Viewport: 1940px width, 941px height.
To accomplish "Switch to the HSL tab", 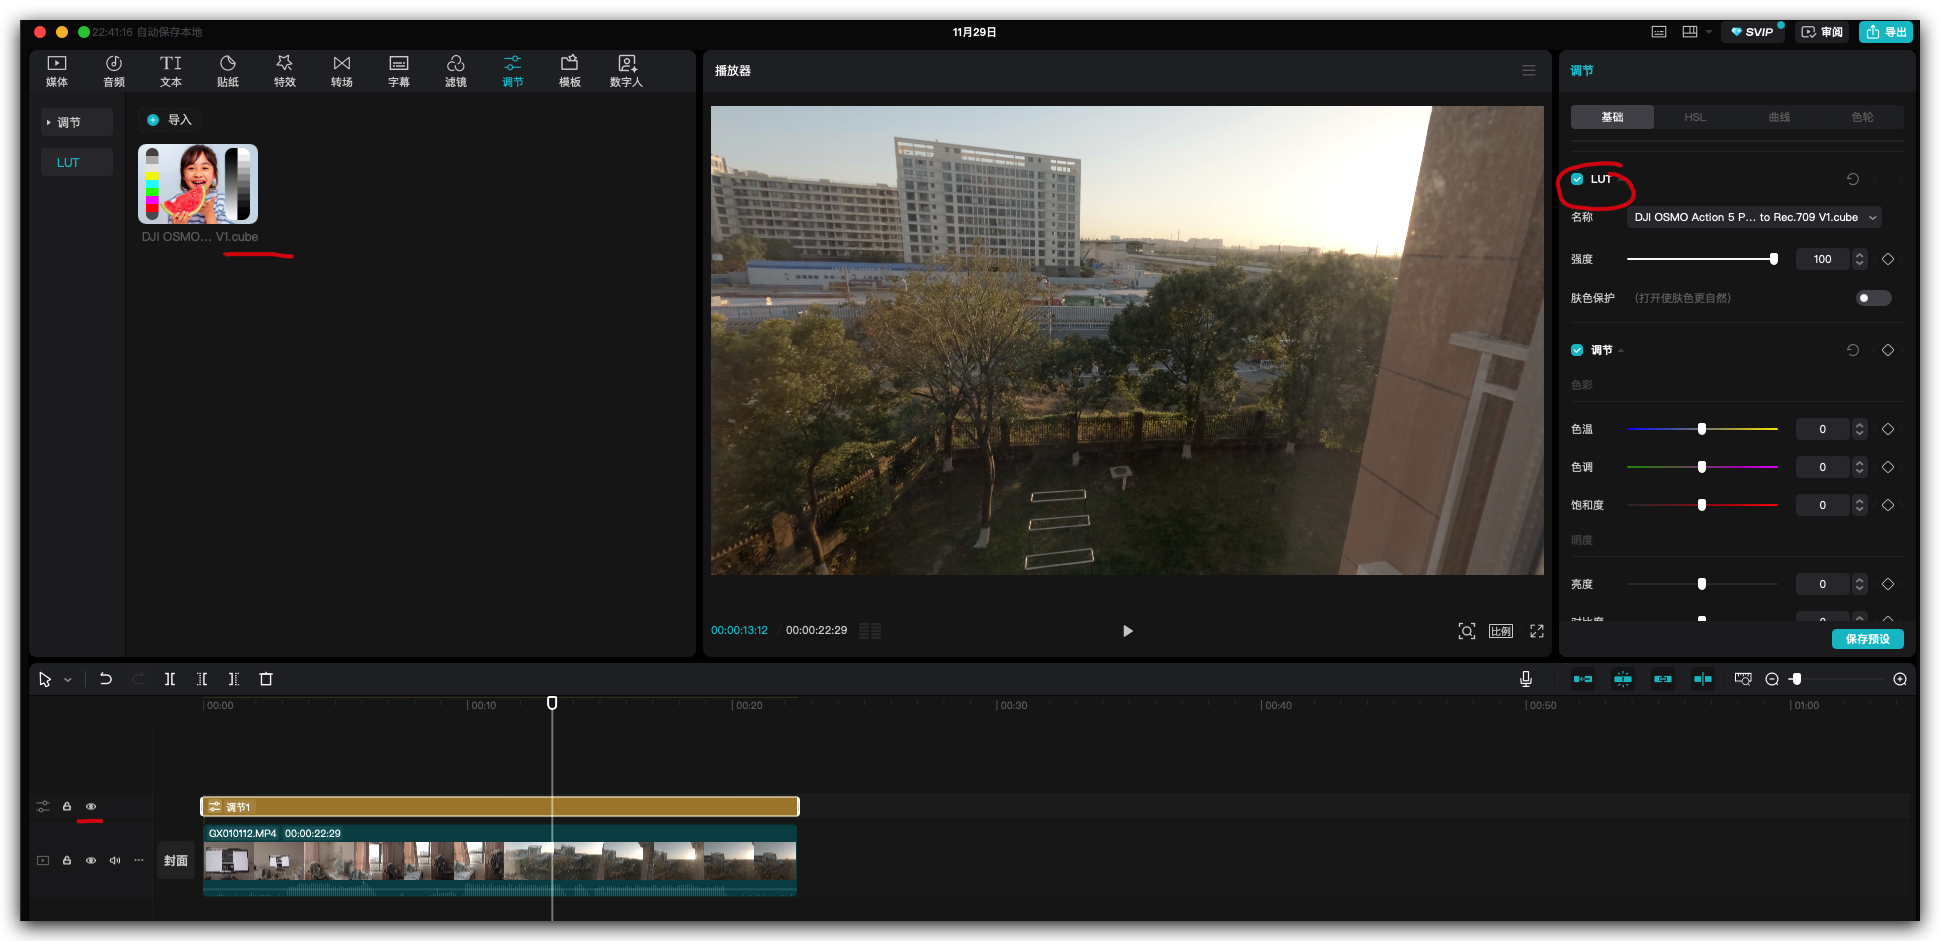I will pos(1695,117).
